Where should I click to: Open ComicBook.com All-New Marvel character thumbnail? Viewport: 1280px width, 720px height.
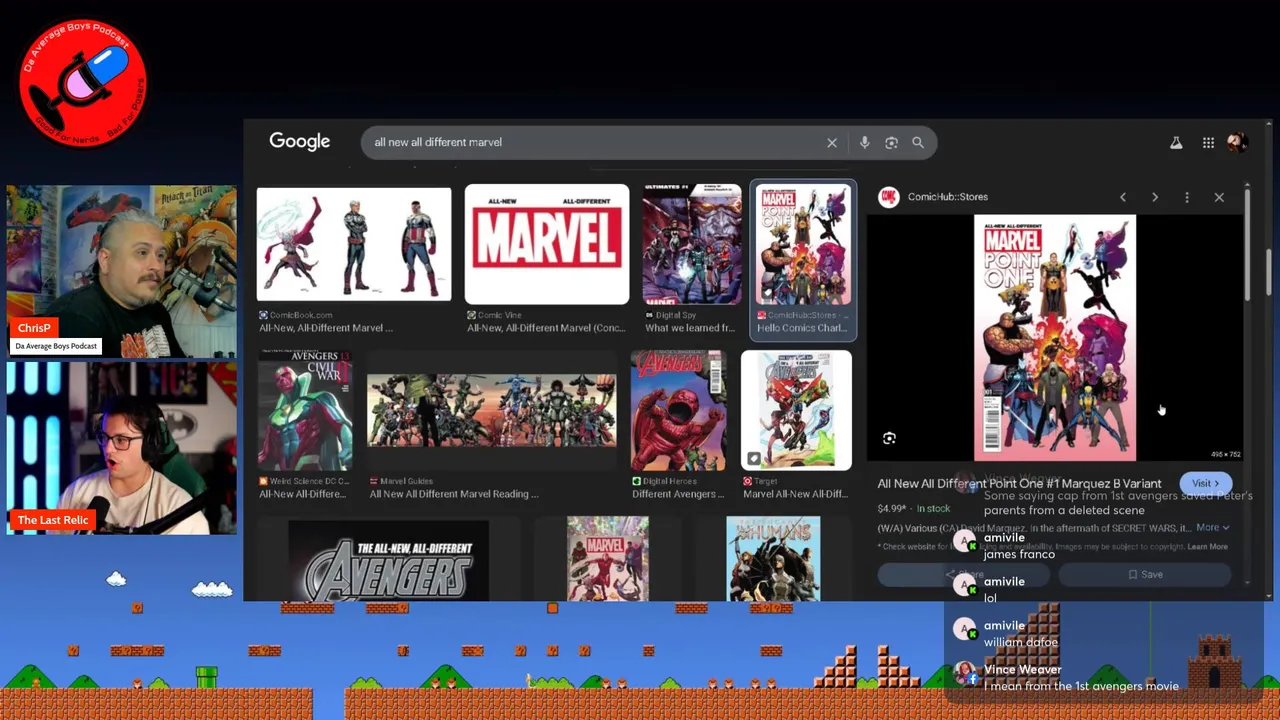coord(354,244)
